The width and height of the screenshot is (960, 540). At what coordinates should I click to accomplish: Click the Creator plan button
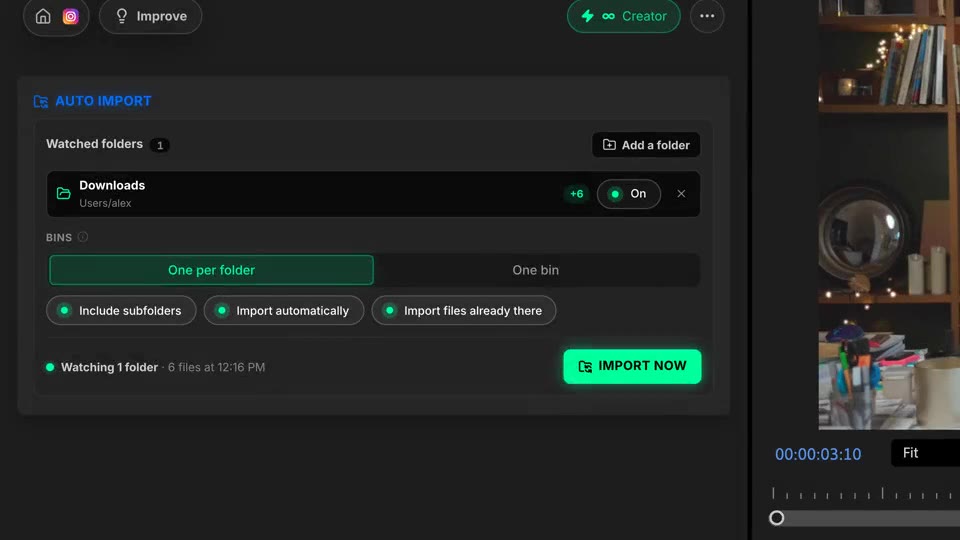point(623,16)
